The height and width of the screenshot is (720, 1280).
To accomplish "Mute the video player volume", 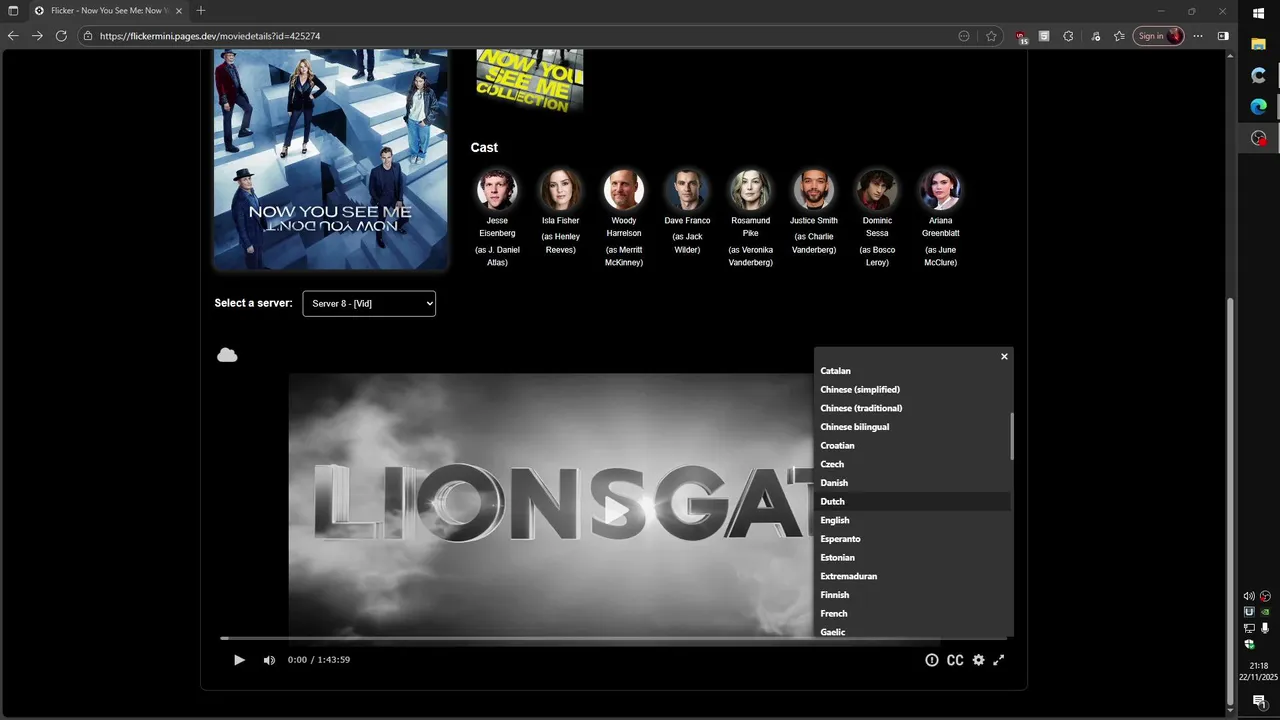I will [269, 660].
